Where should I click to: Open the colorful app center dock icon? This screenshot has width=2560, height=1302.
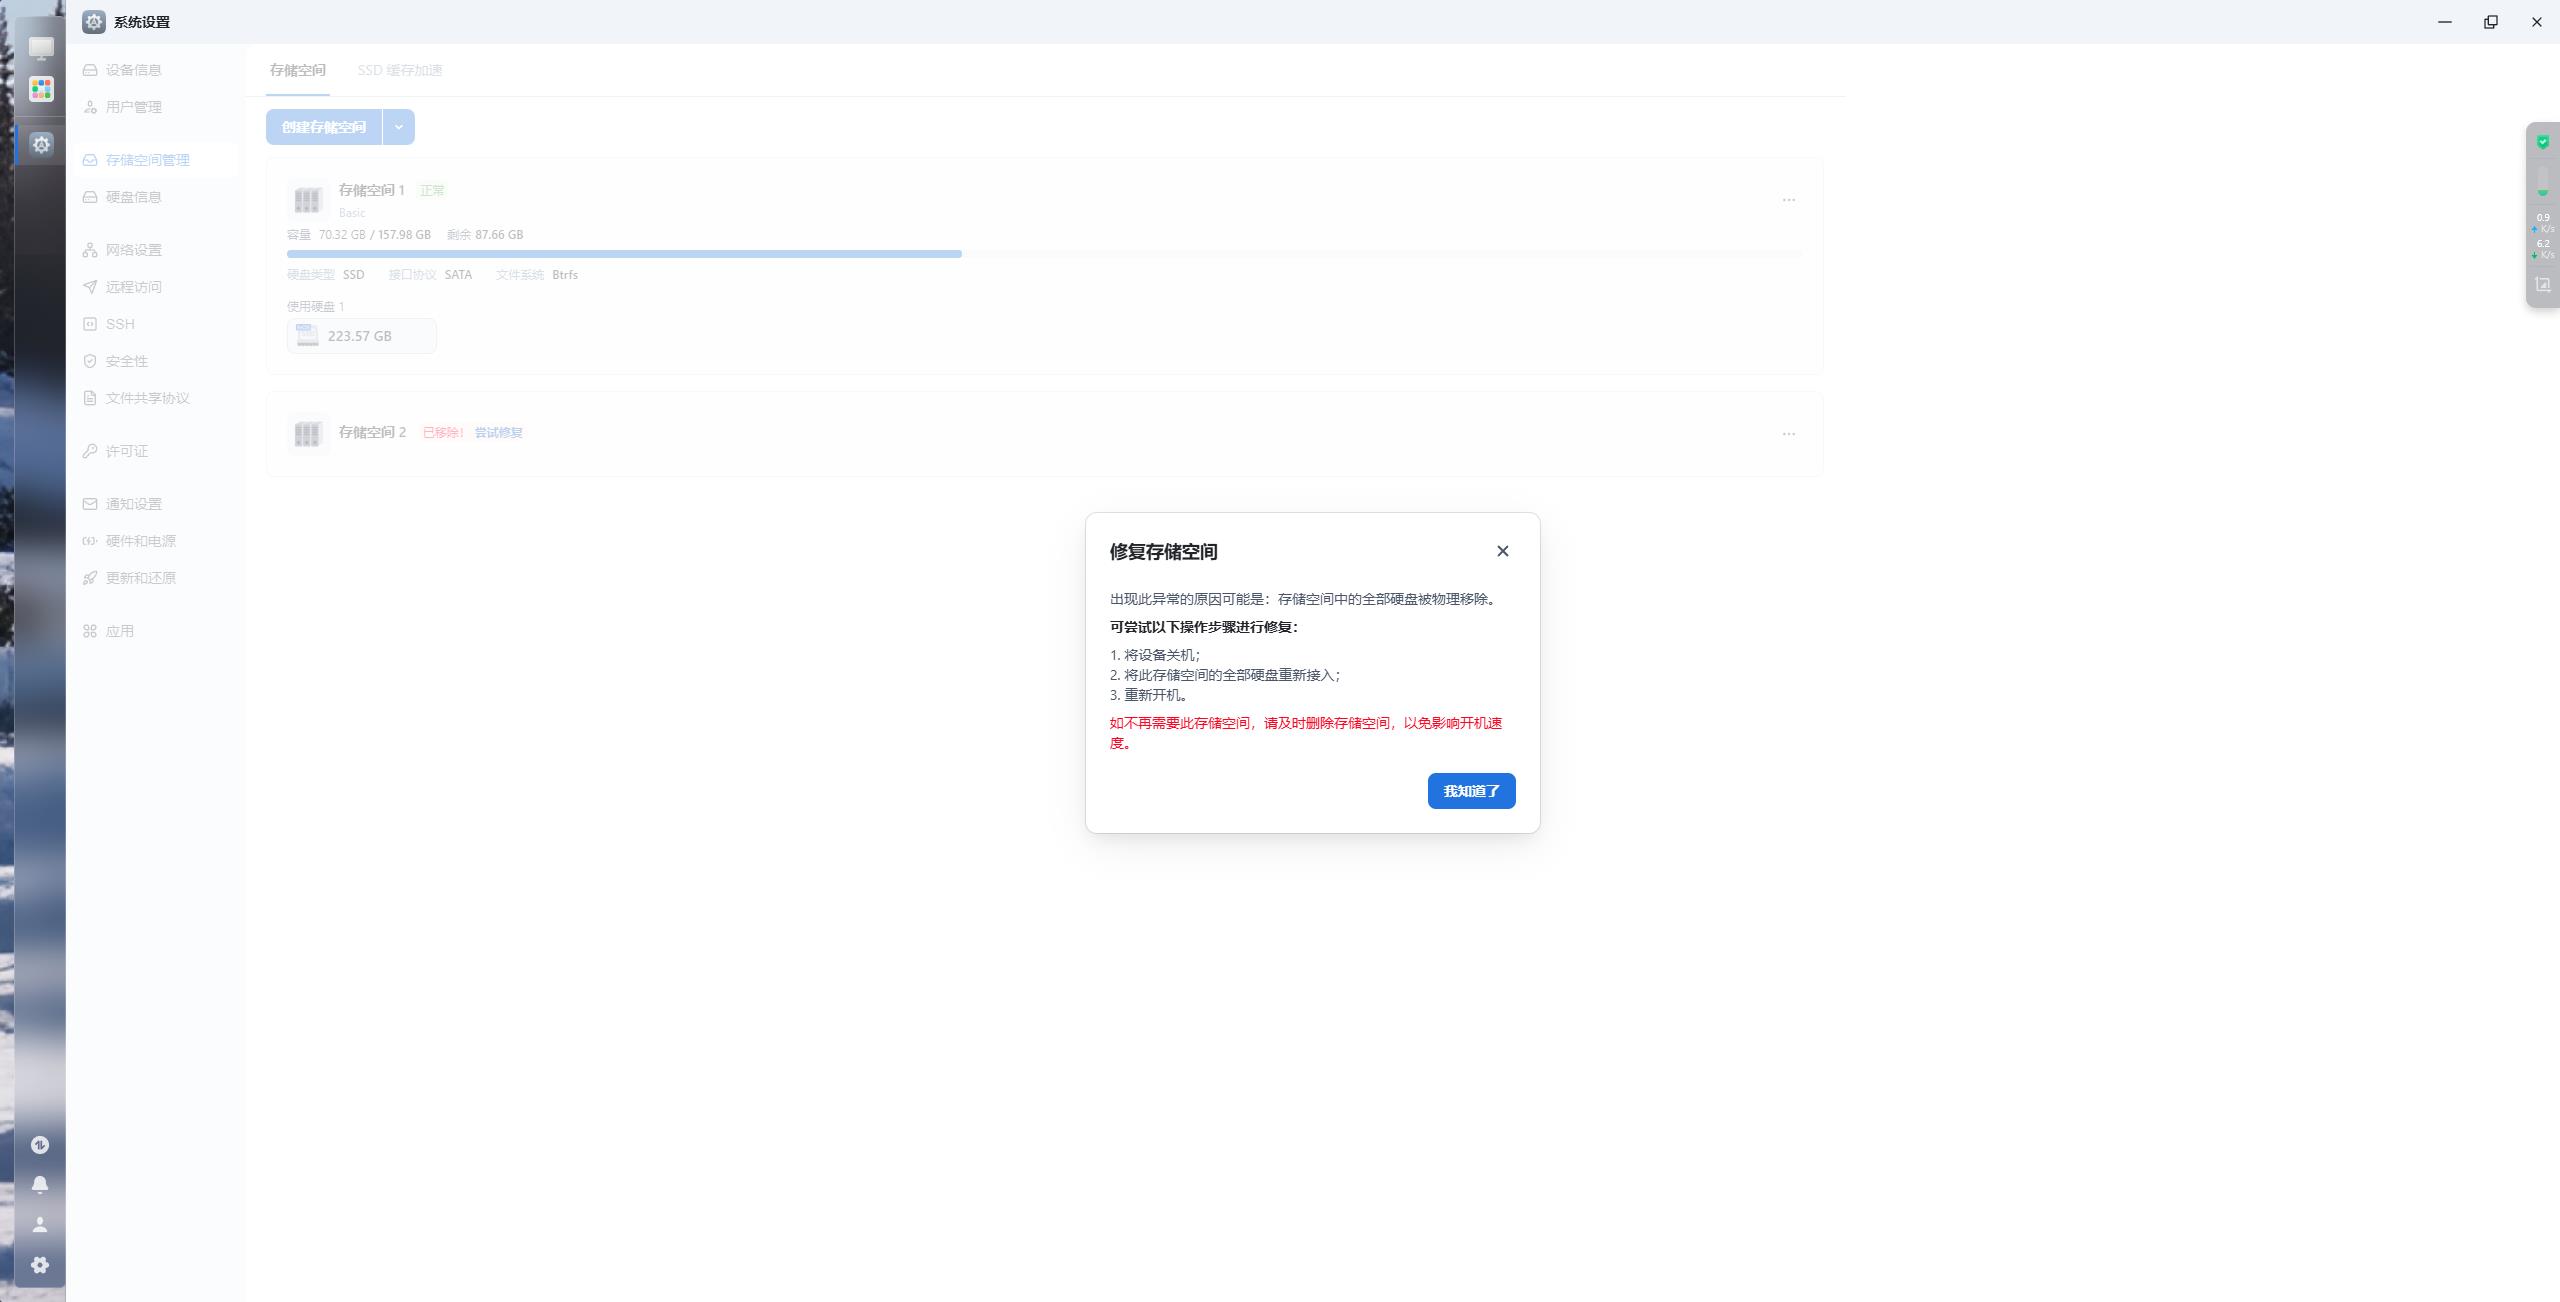click(x=41, y=89)
